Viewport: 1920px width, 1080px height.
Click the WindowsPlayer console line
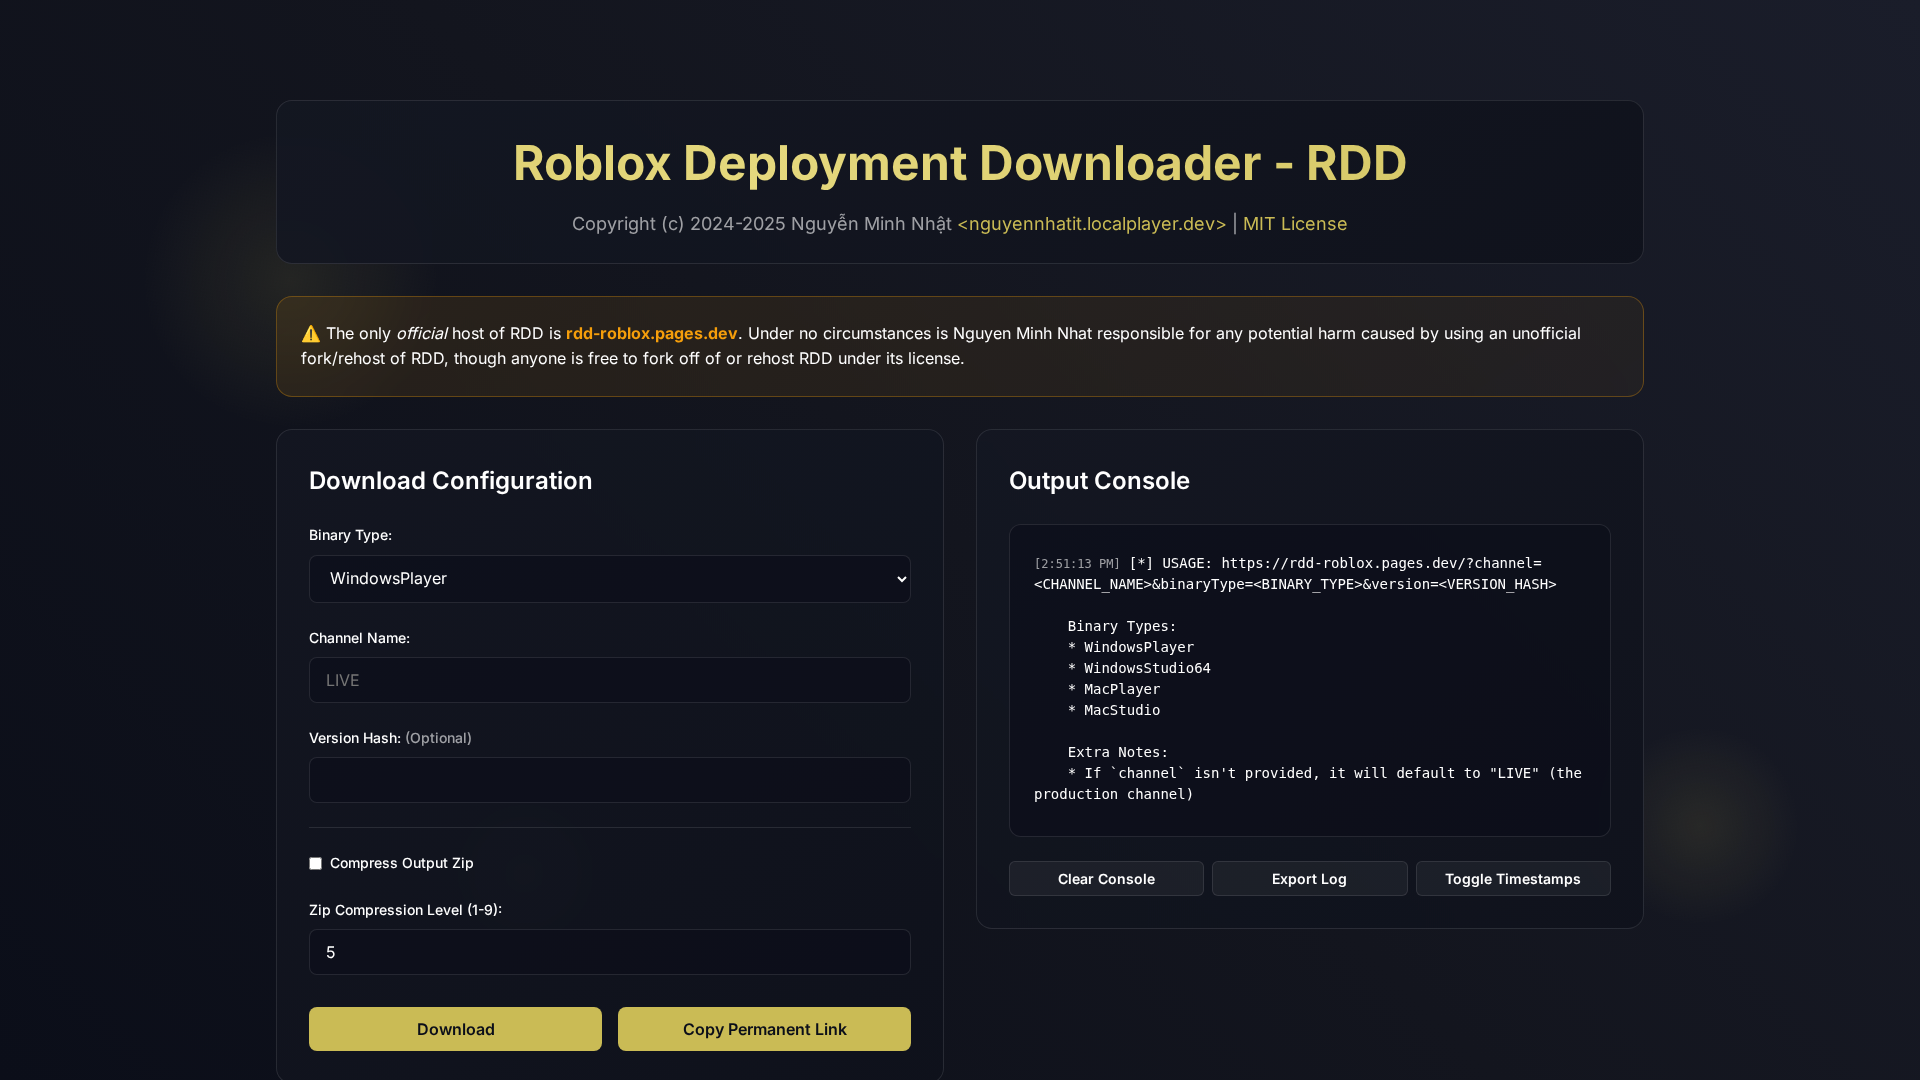tap(1131, 647)
